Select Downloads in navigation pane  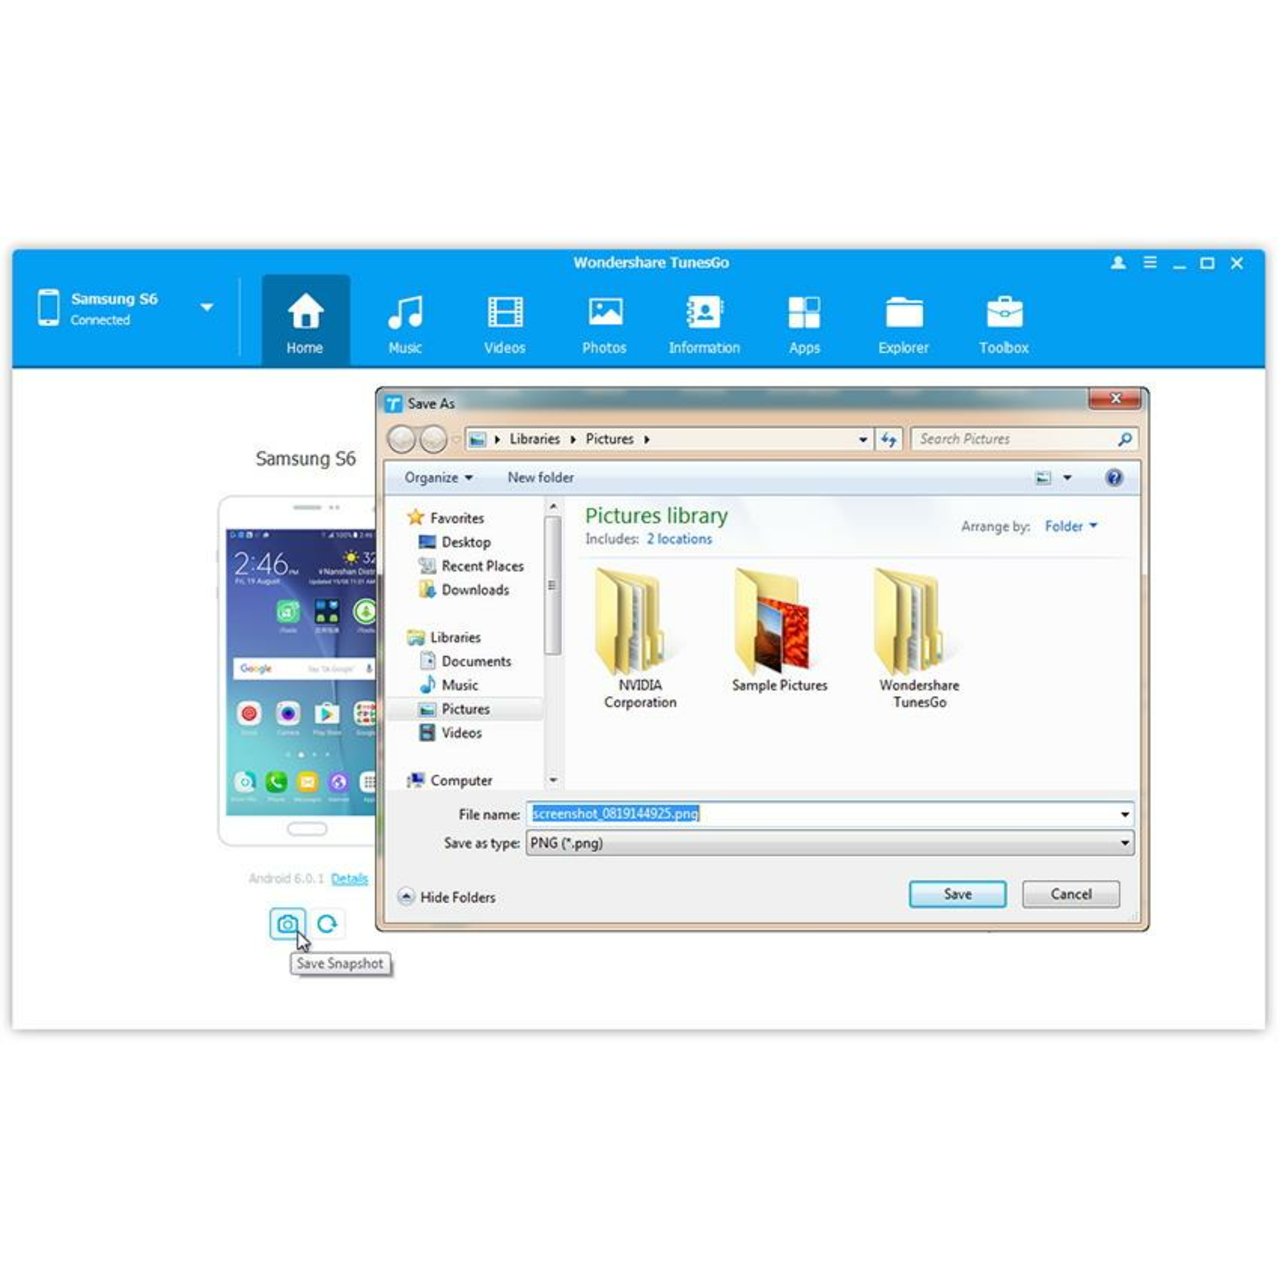464,590
